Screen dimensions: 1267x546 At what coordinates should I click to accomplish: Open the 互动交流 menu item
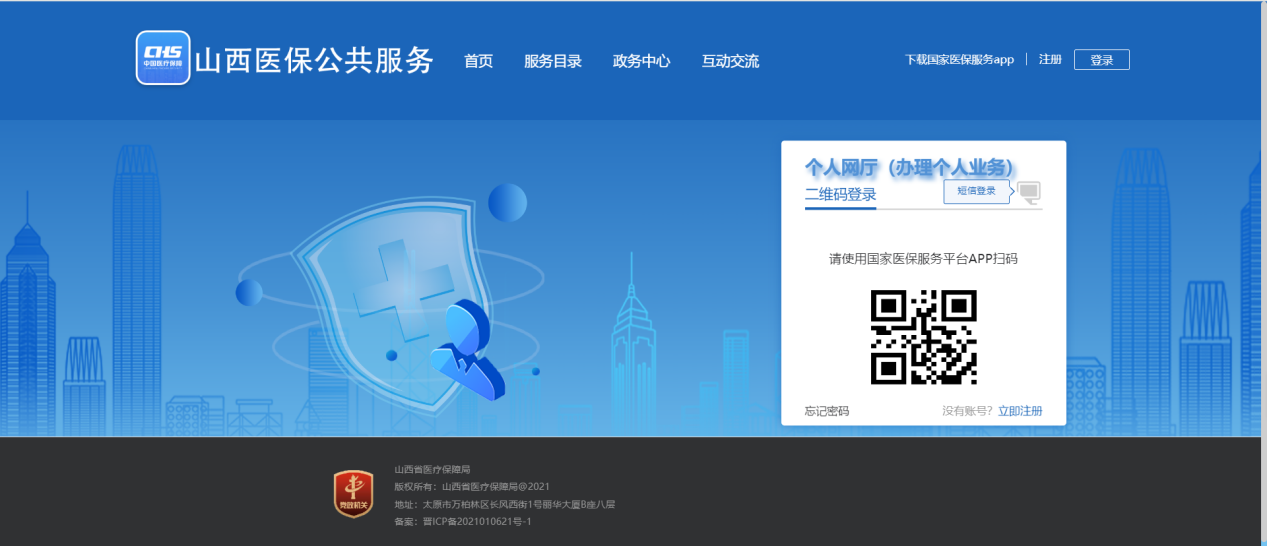(x=730, y=61)
